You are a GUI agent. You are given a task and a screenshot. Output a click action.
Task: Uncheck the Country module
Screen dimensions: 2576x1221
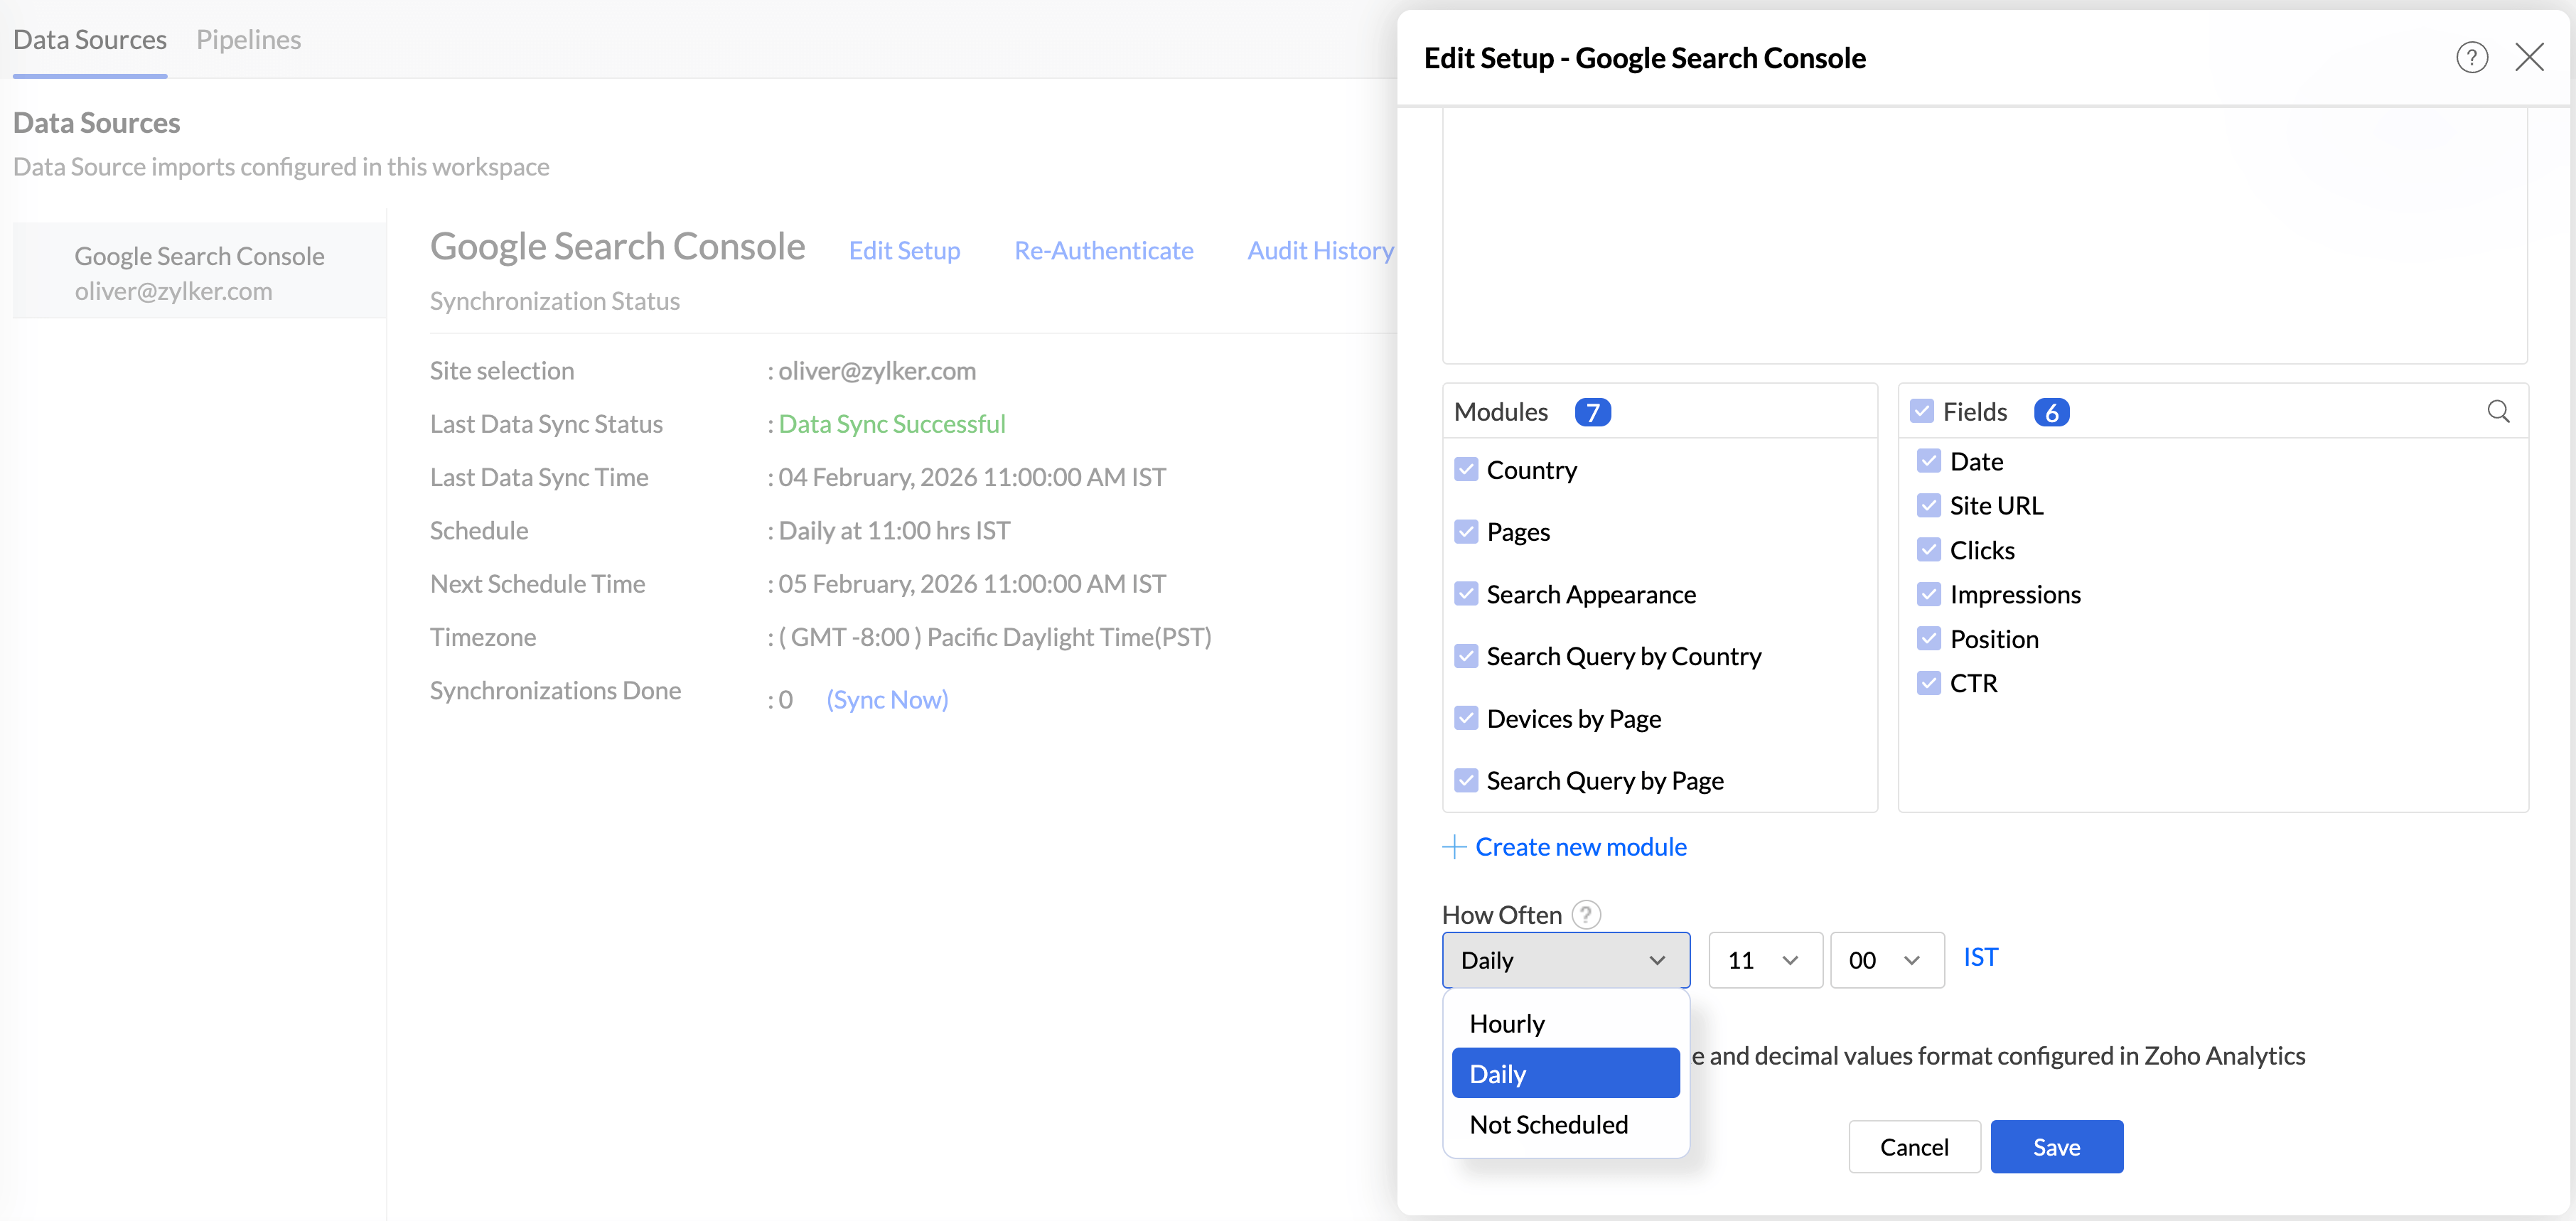[x=1467, y=469]
